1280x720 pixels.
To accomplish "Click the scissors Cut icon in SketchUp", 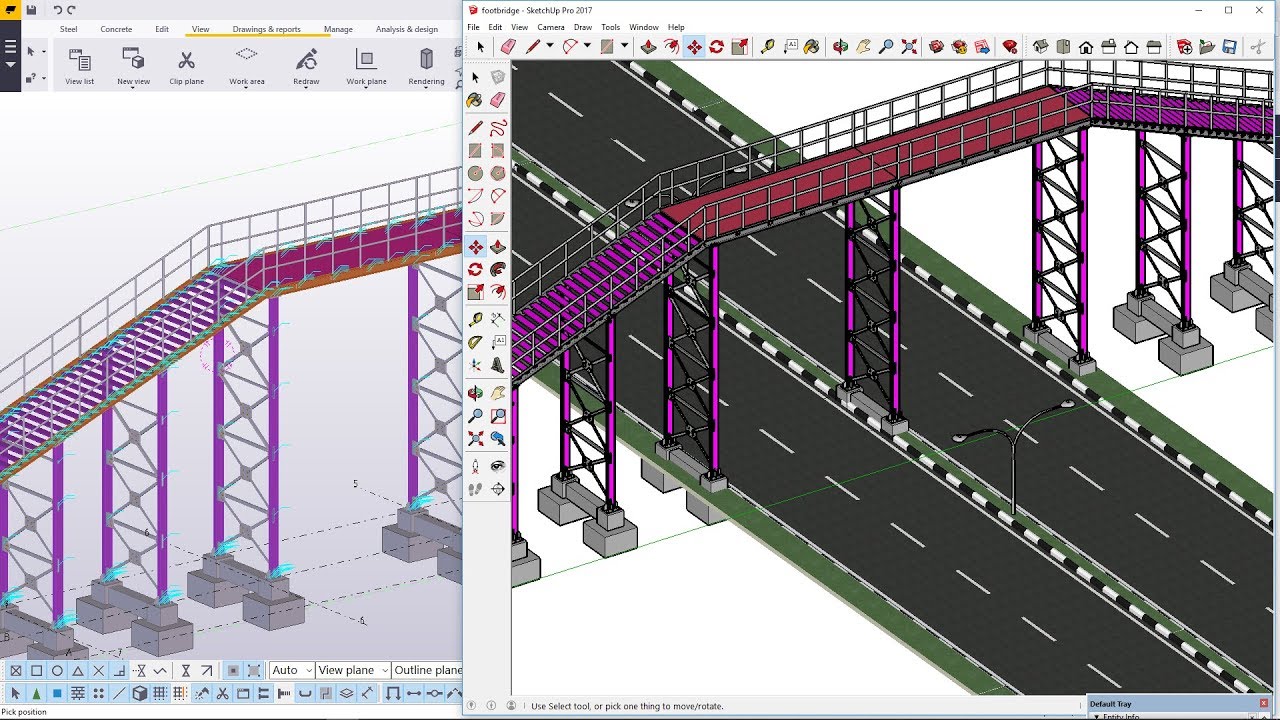I will click(x=1258, y=47).
